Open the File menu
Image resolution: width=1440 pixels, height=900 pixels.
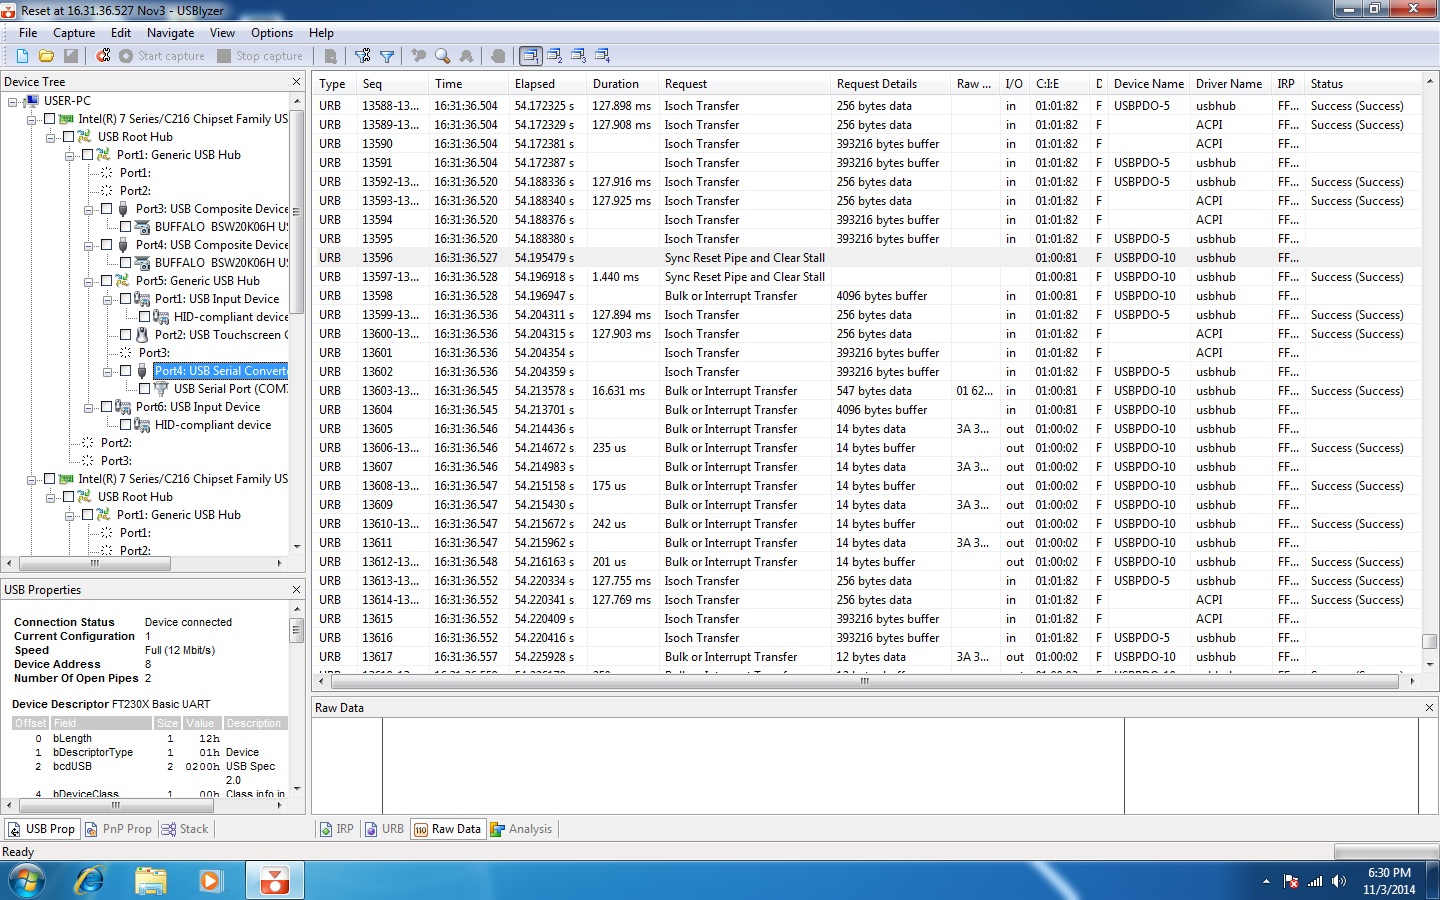pyautogui.click(x=28, y=33)
